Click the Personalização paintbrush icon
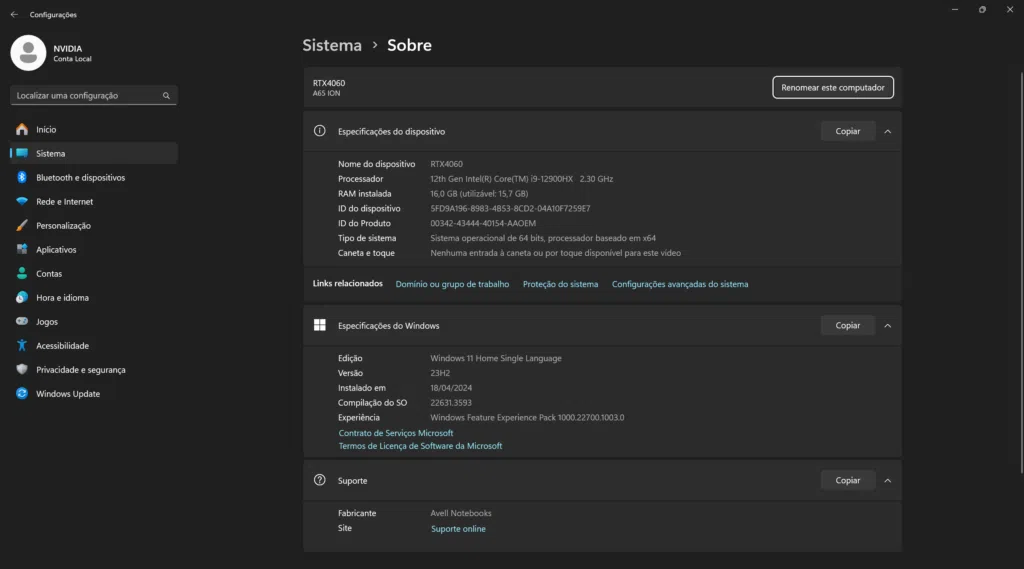This screenshot has height=569, width=1024. click(22, 226)
